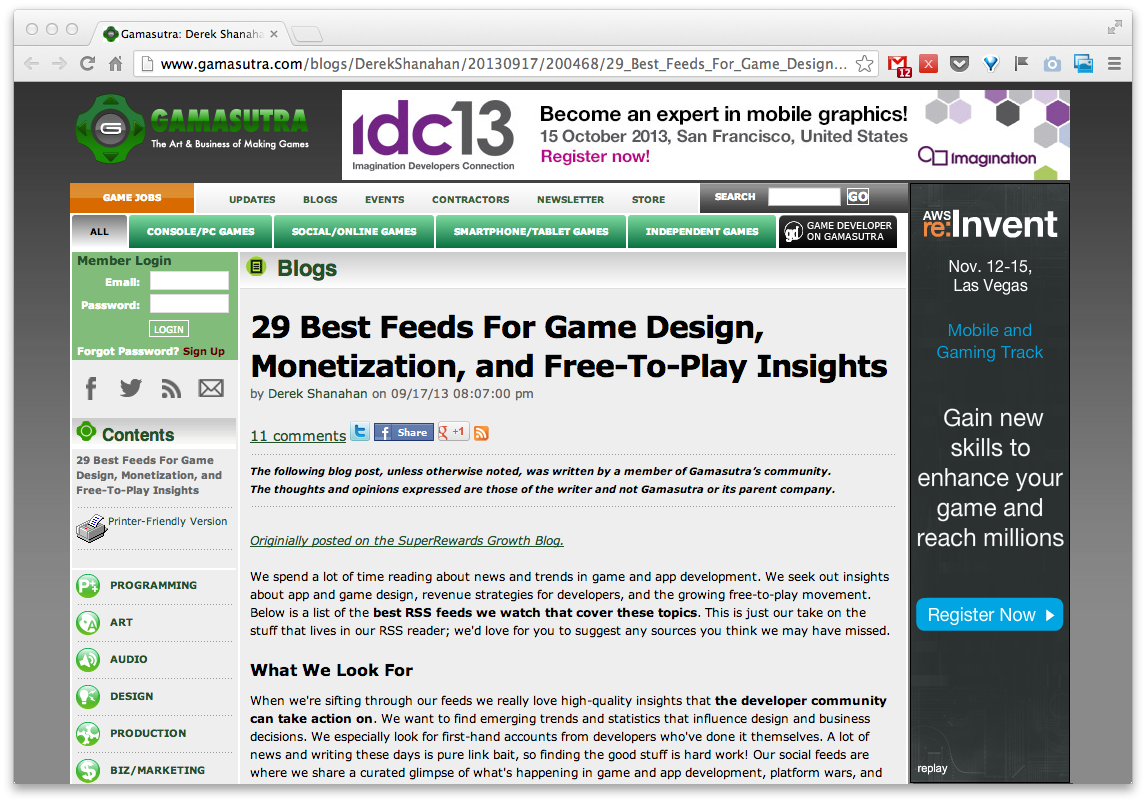Click the idc13 banner advertisement

tap(706, 135)
